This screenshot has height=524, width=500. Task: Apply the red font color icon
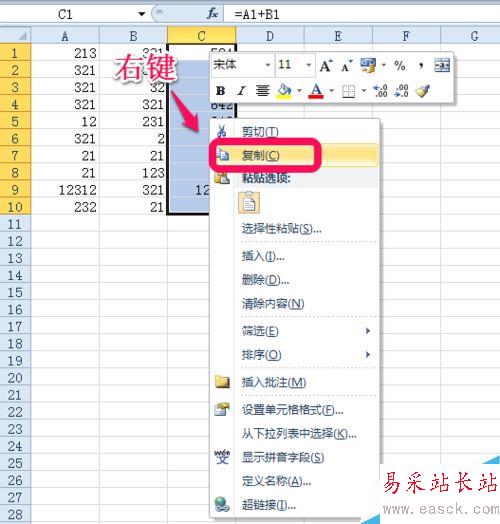pos(316,91)
